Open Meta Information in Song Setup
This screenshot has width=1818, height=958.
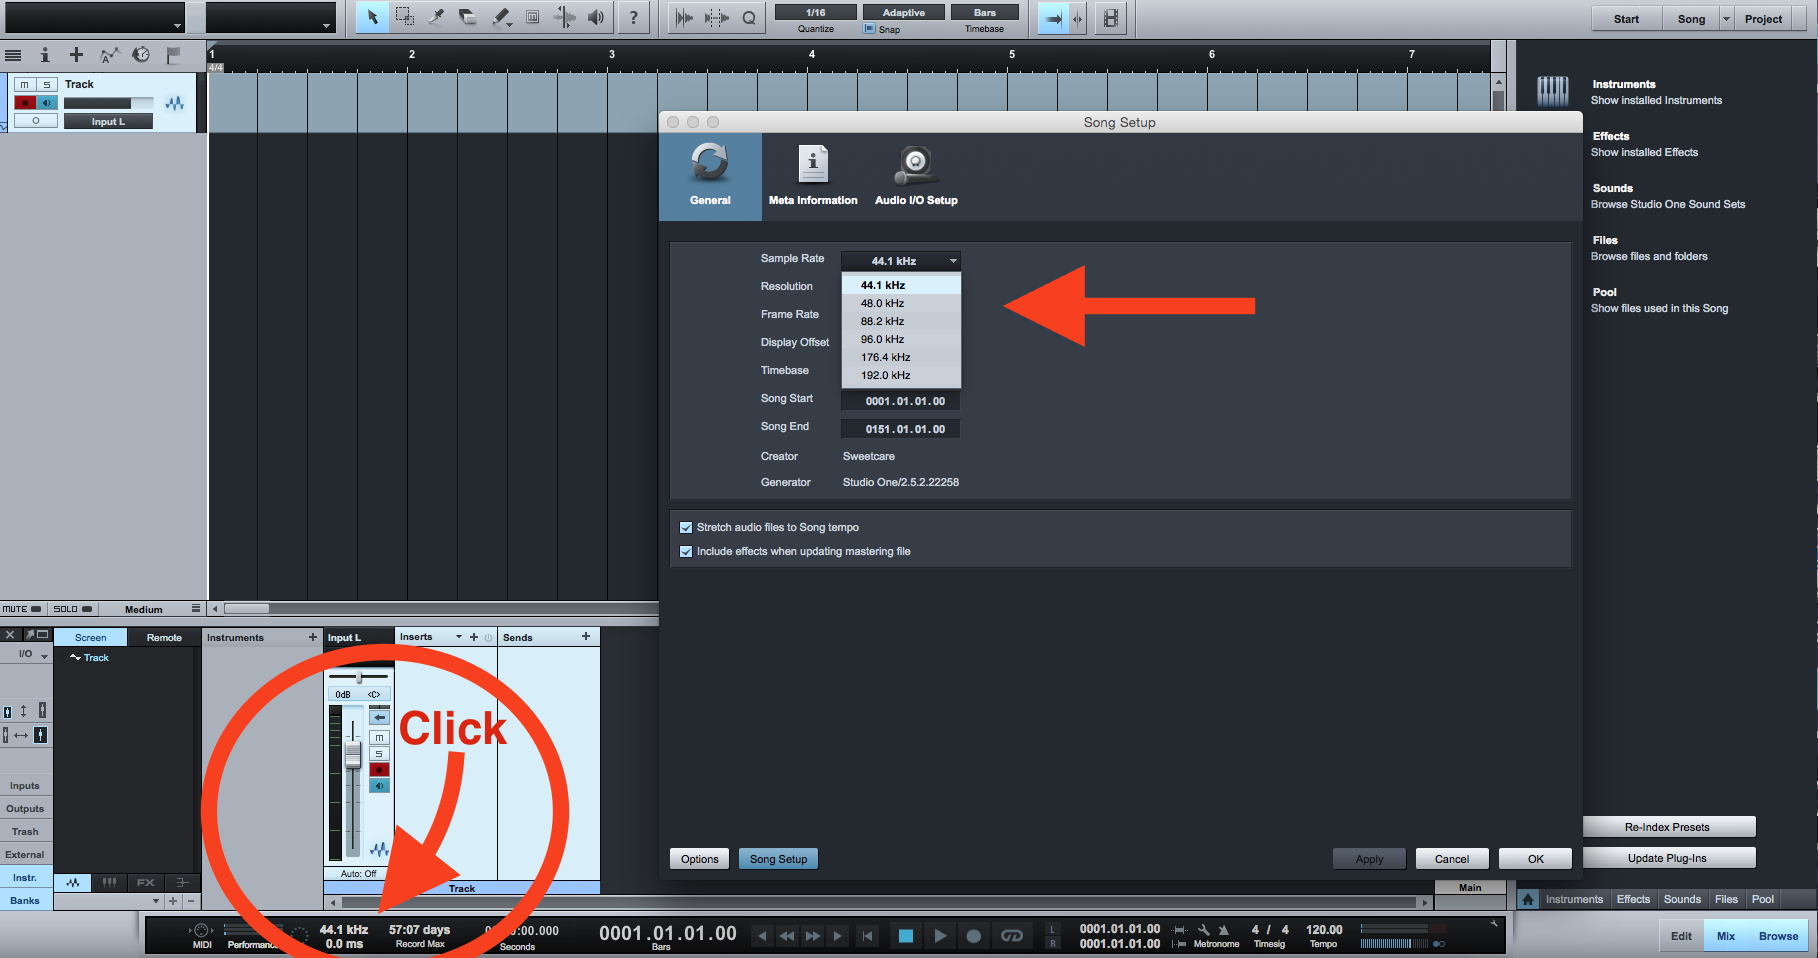812,174
